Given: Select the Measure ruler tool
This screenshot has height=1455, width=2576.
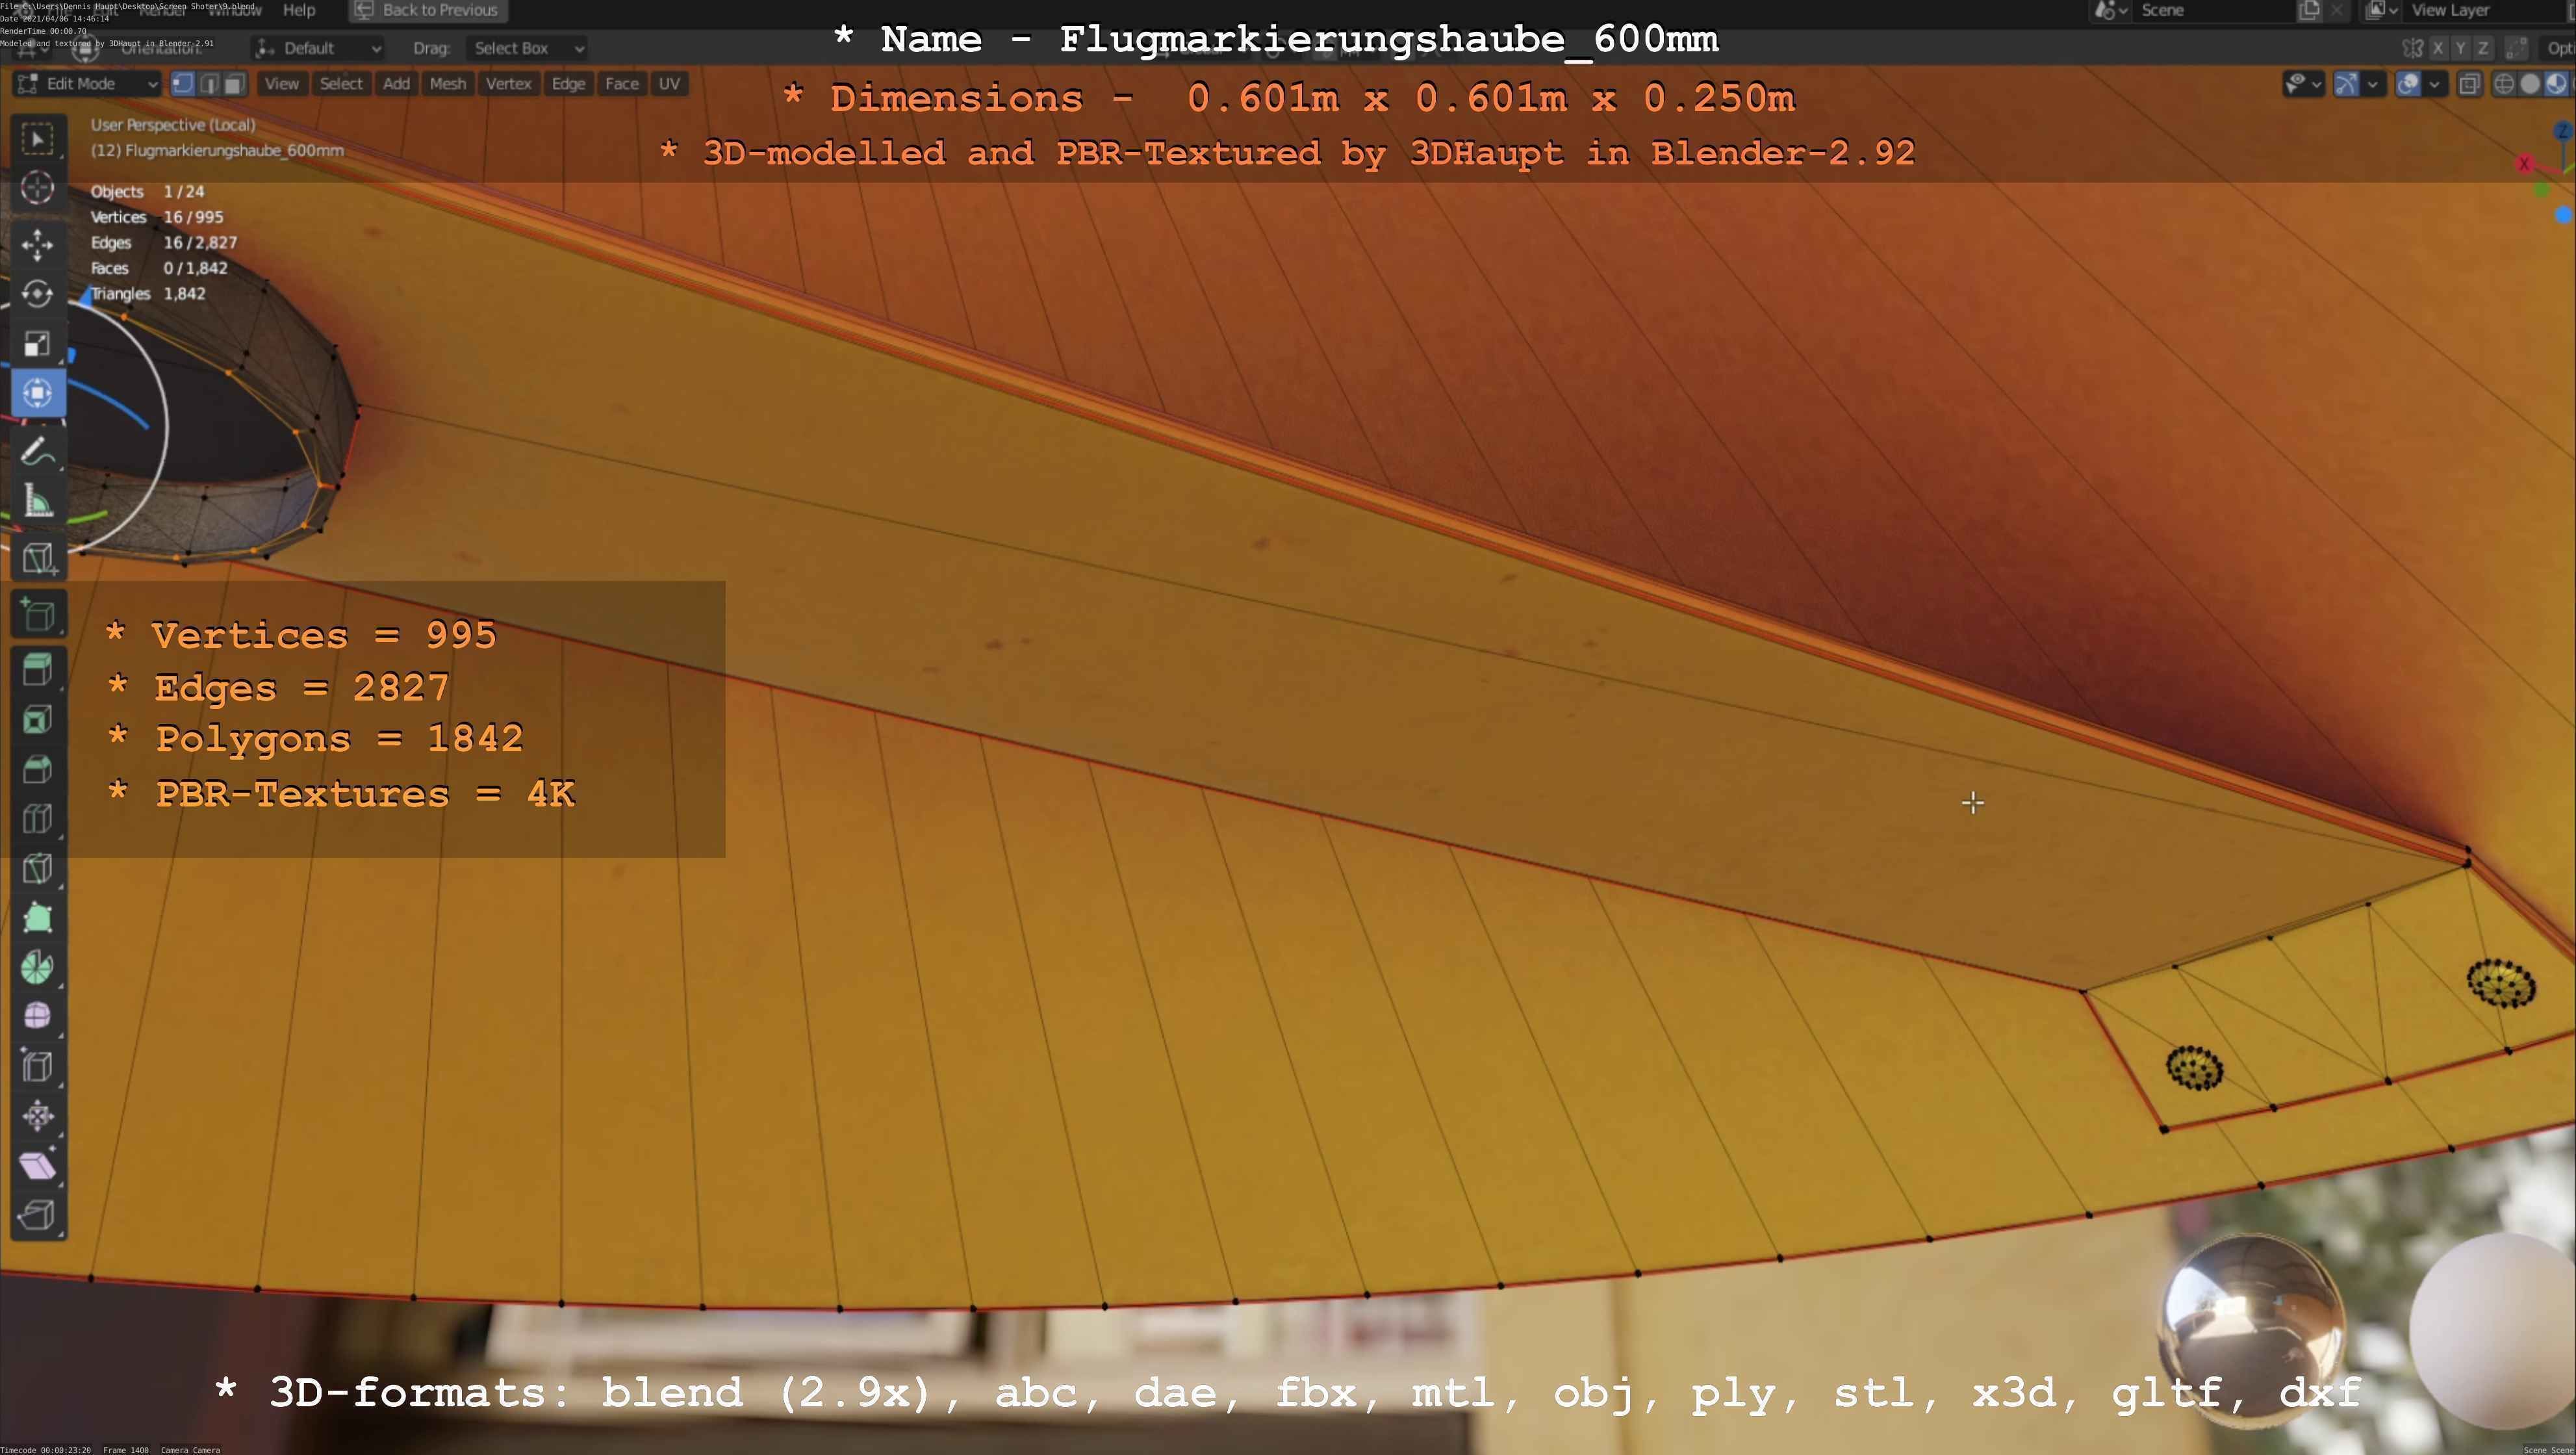Looking at the screenshot, I should pyautogui.click(x=38, y=500).
